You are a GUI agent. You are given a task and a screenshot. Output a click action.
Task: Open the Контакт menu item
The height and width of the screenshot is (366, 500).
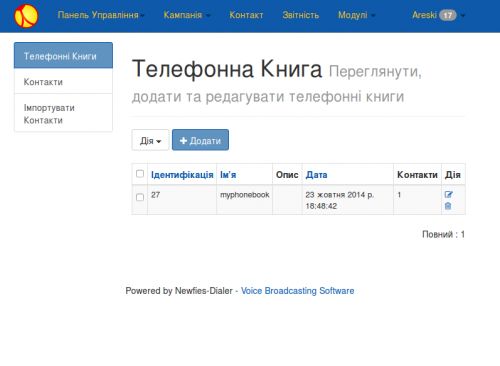(246, 15)
